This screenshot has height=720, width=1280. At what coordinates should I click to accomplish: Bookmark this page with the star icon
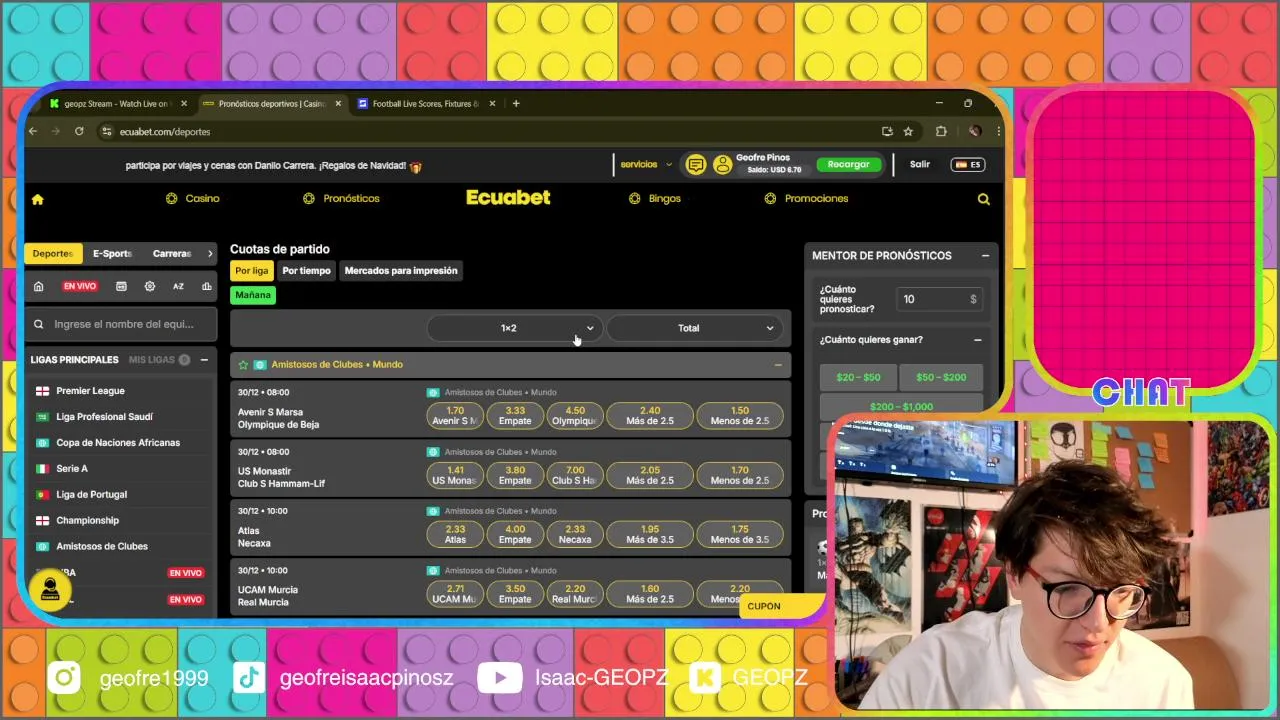click(908, 131)
